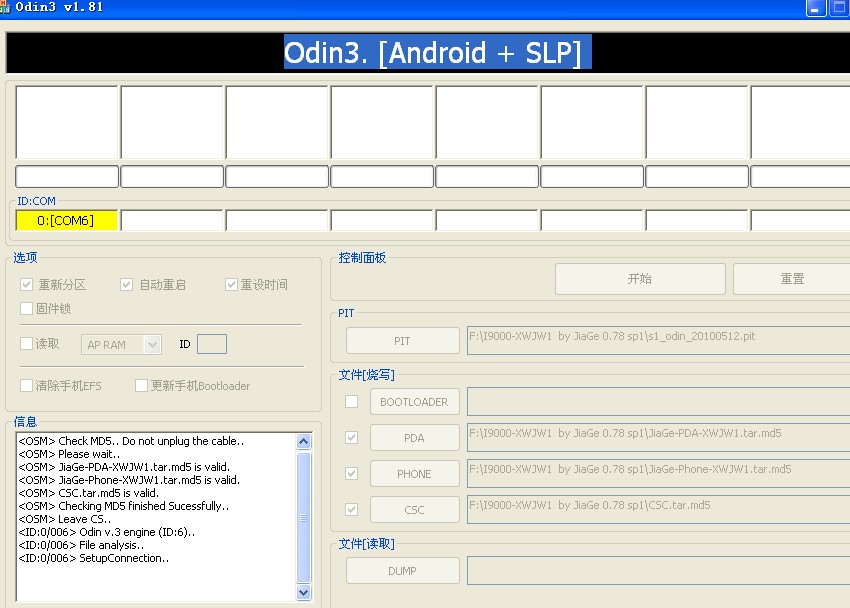The image size is (850, 608).
Task: Click the PHONE file button
Action: [414, 474]
